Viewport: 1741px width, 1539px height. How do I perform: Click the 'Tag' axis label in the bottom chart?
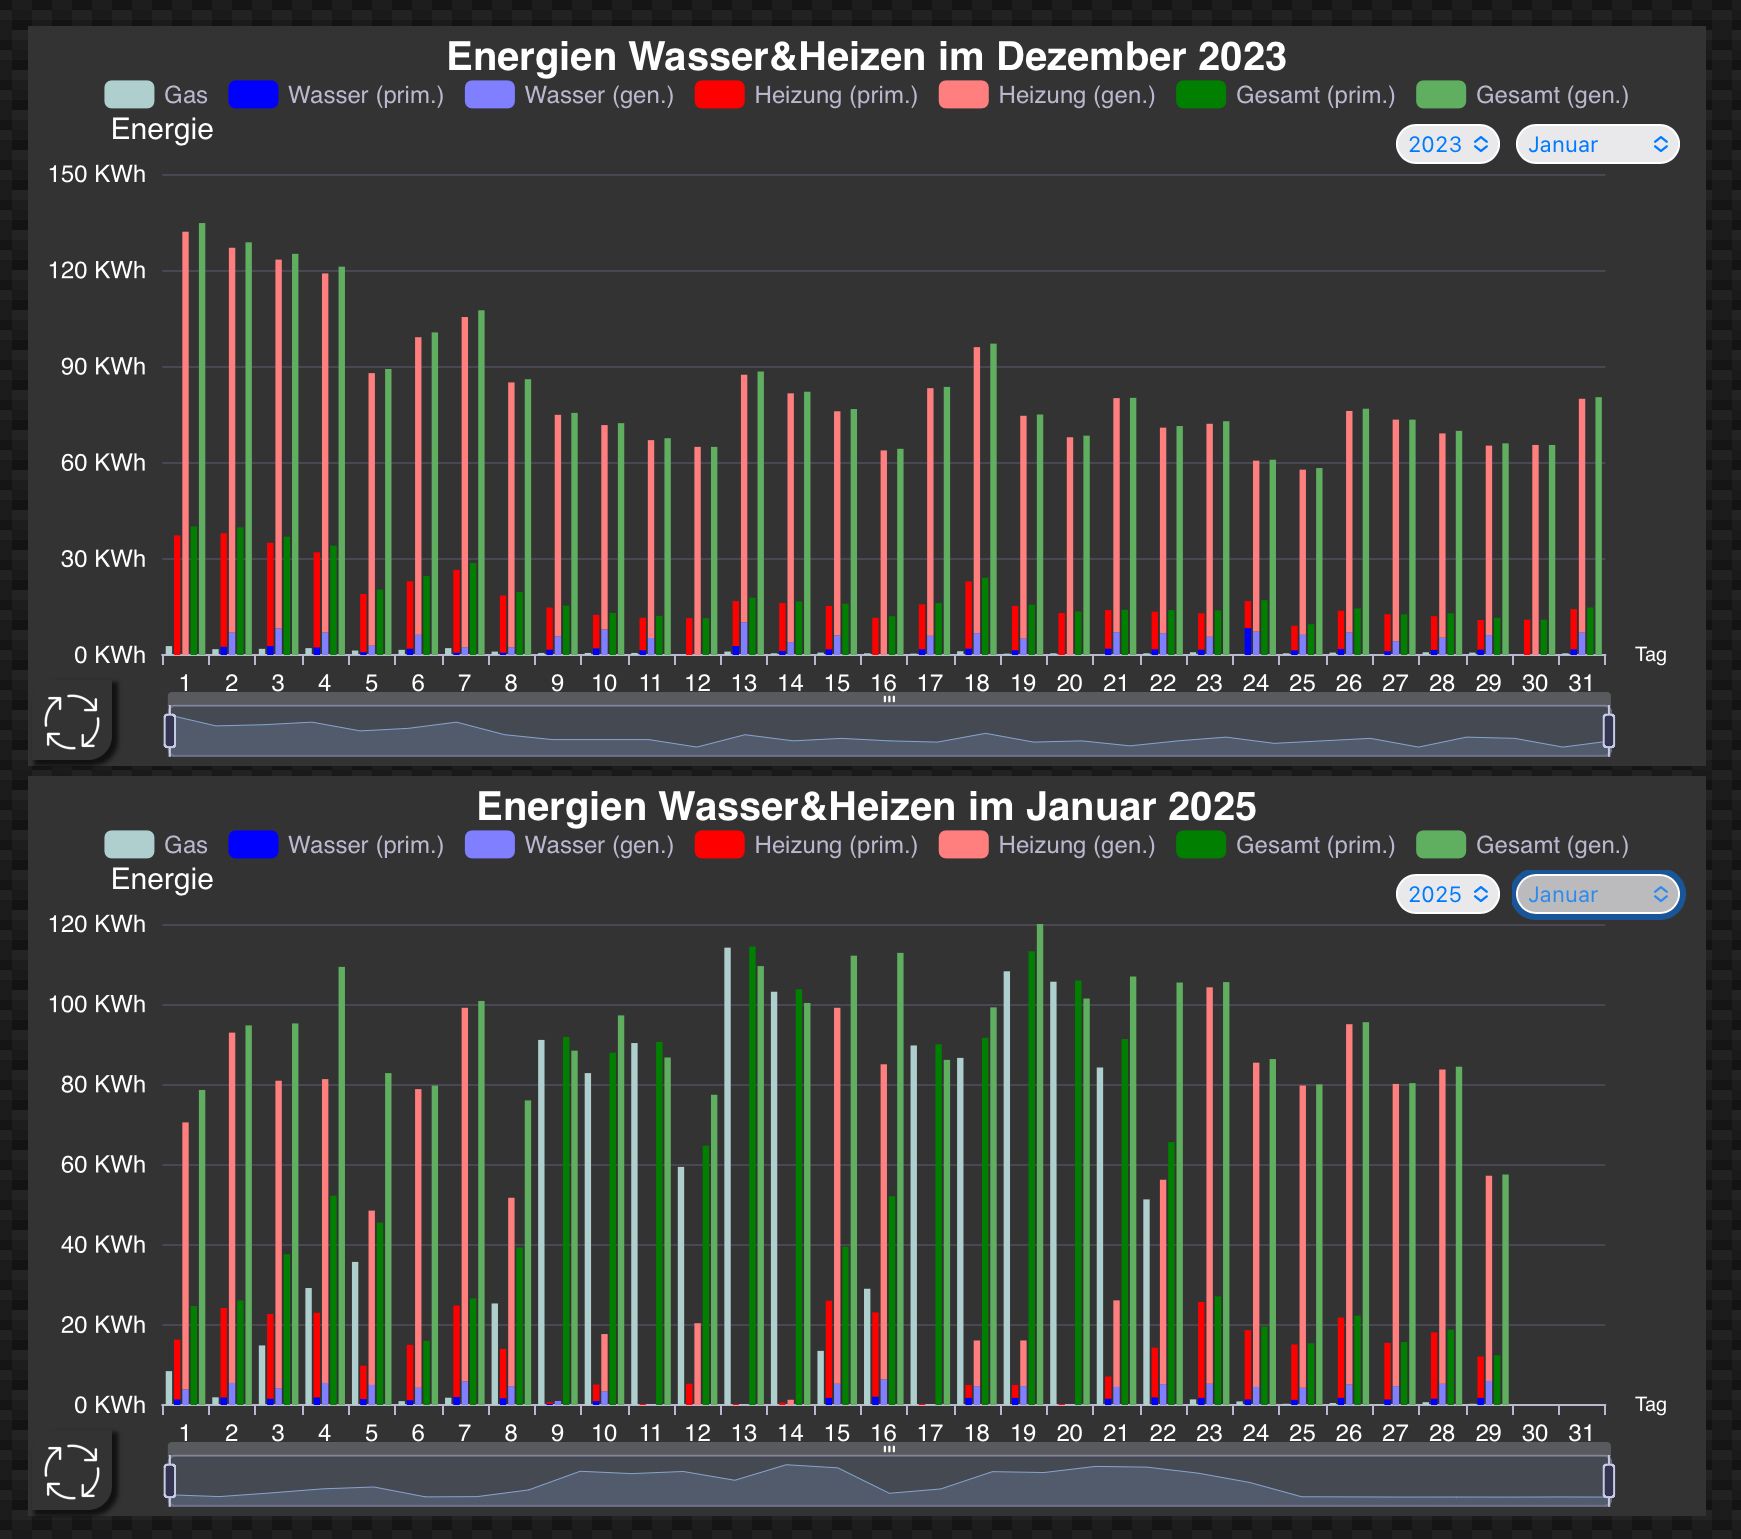(x=1650, y=1404)
